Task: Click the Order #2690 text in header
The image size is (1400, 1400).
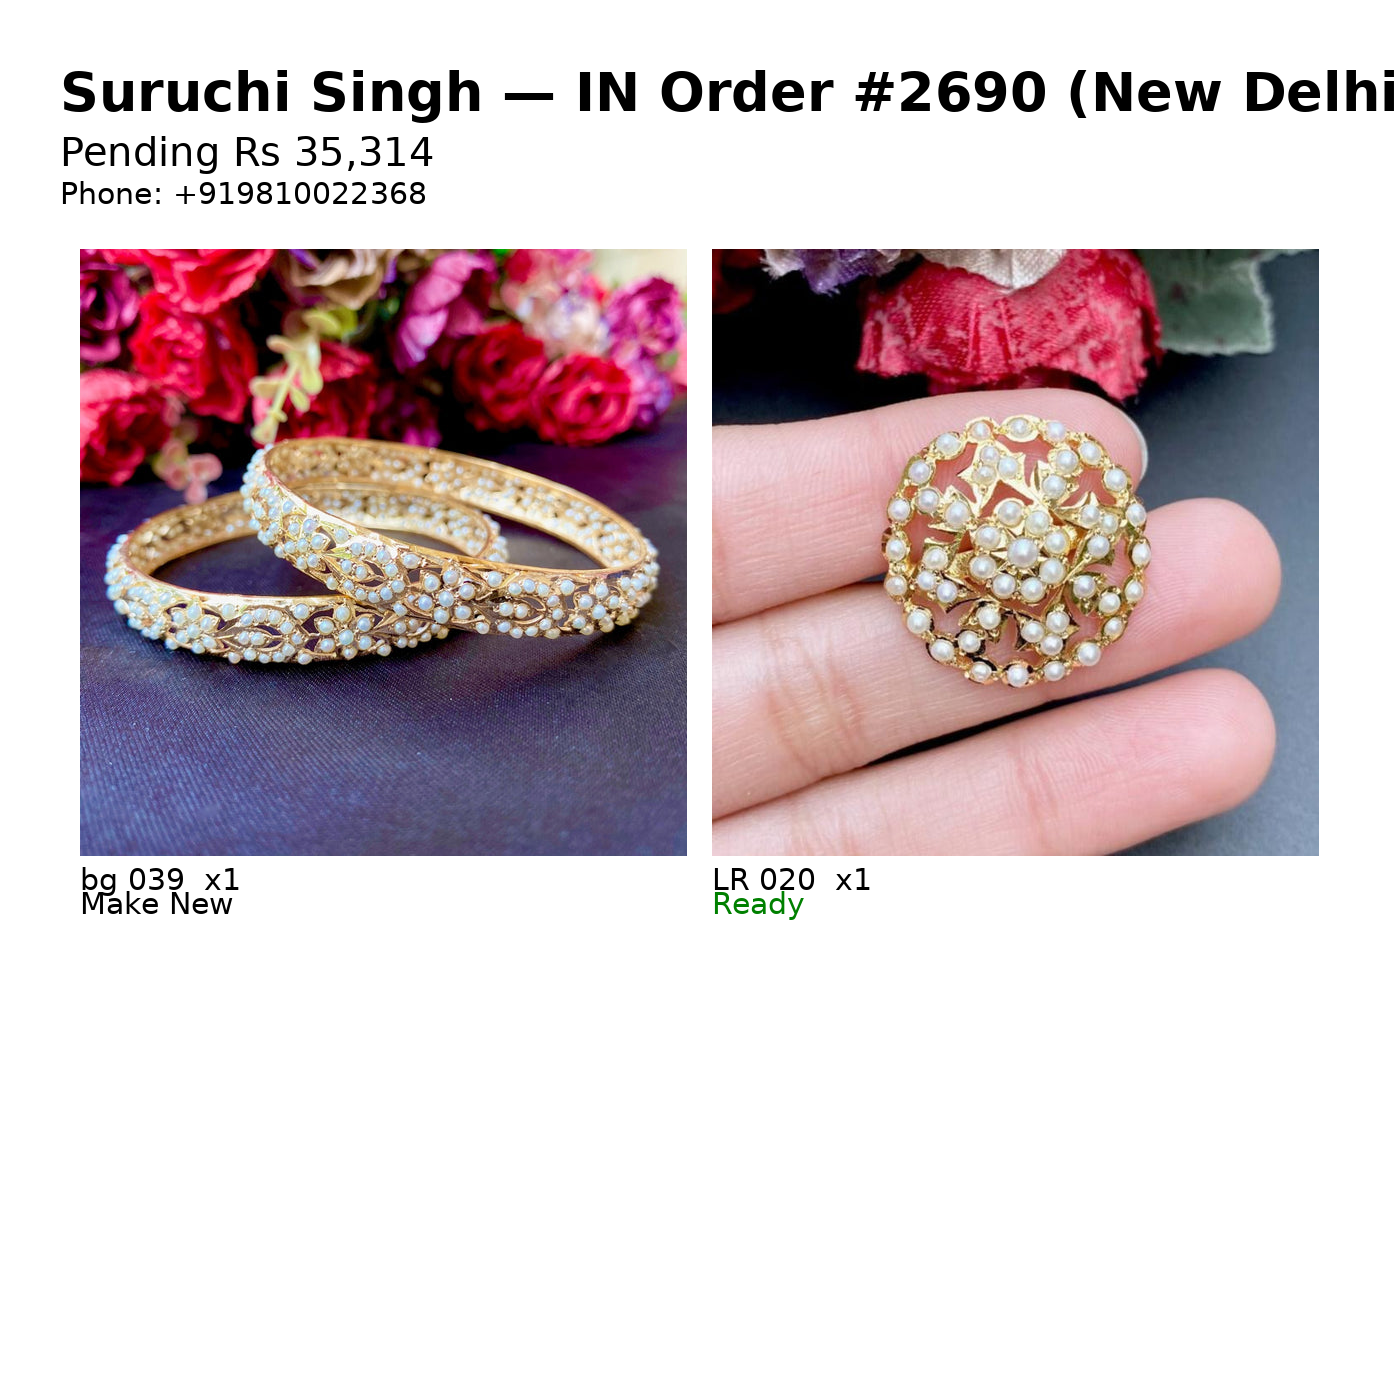Action: [x=853, y=93]
